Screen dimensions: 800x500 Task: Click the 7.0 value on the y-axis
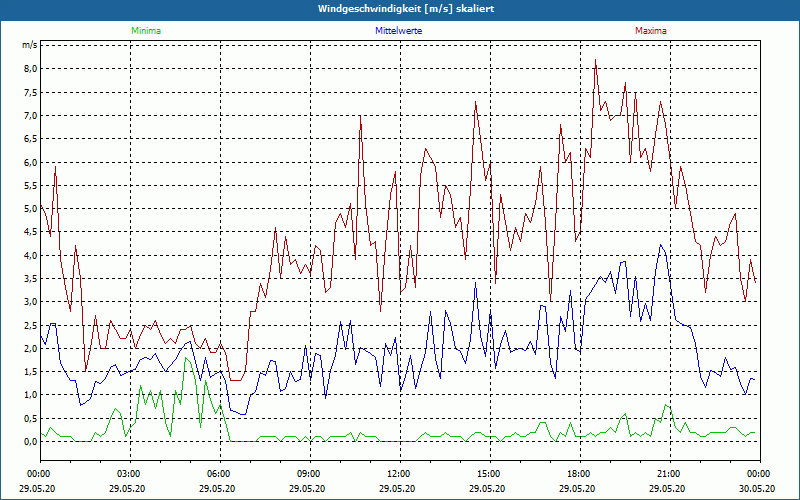tap(30, 116)
